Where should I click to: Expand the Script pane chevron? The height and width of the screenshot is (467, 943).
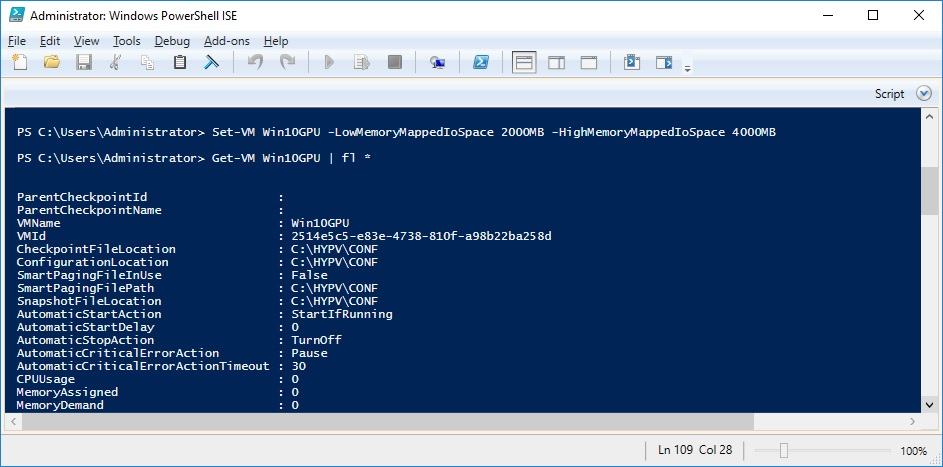(924, 94)
